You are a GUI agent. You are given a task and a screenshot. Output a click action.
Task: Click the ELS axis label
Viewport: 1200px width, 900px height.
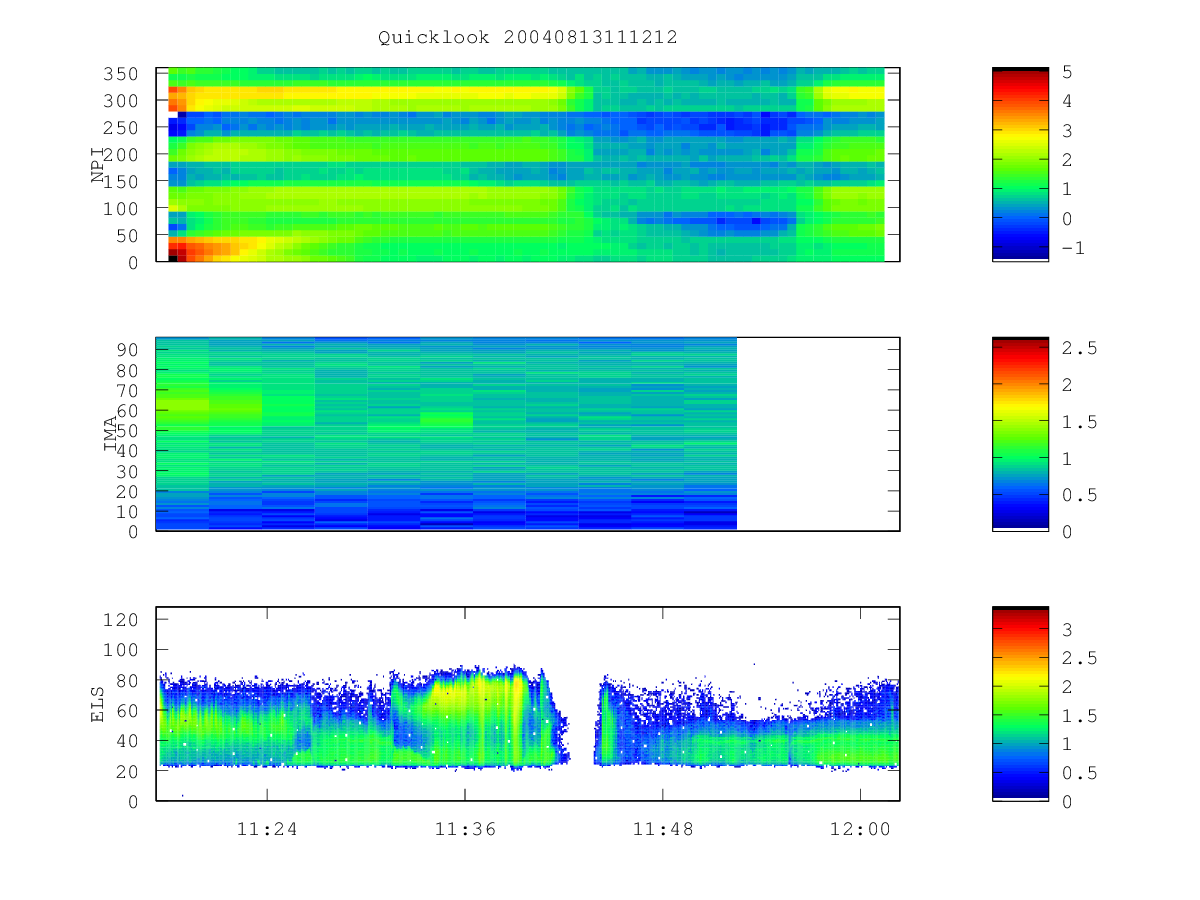[98, 703]
